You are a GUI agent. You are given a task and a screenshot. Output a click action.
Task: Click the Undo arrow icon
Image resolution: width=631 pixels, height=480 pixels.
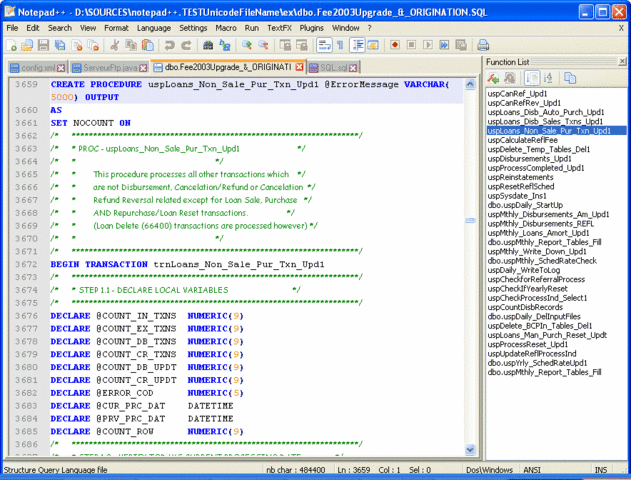[170, 45]
